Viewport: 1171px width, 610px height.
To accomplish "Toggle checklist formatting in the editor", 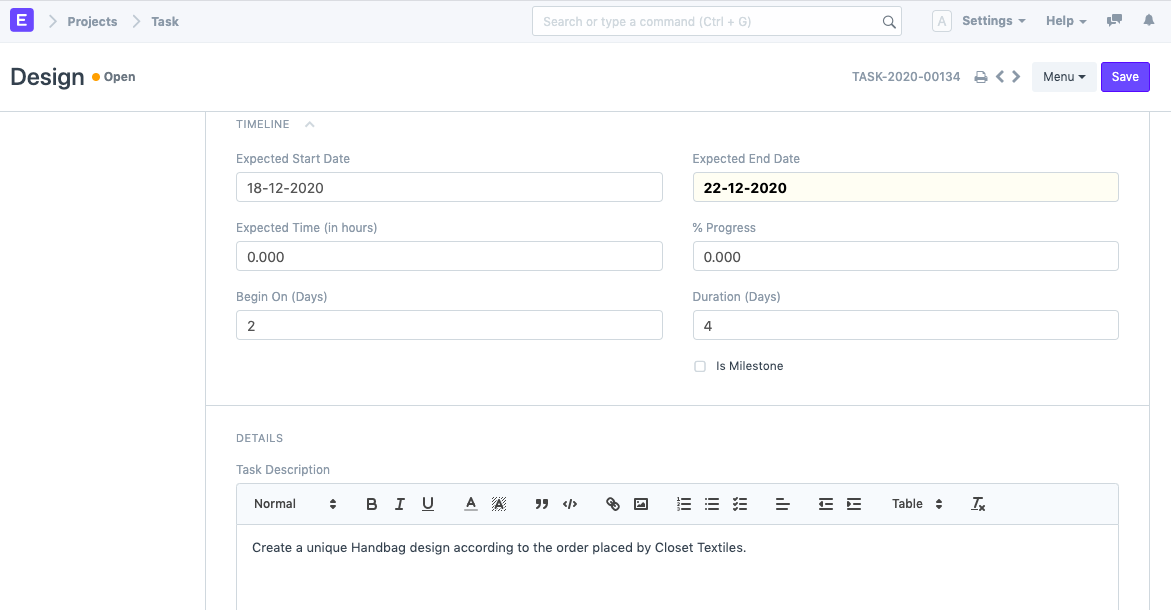I will pos(739,504).
